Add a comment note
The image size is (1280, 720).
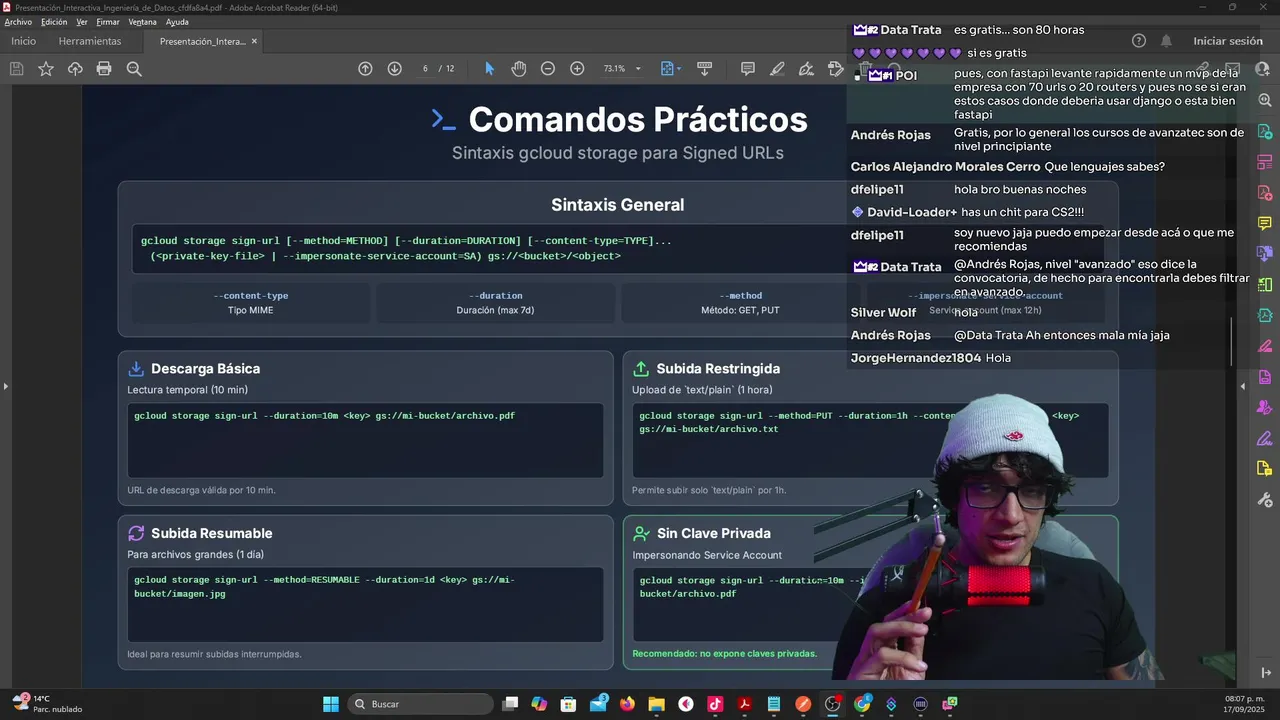click(747, 69)
